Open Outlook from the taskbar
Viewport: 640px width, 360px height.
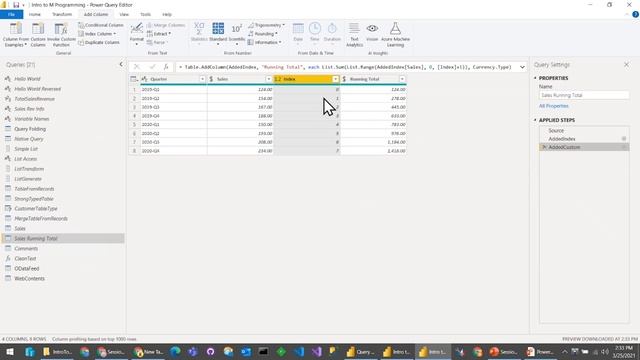coord(246,351)
